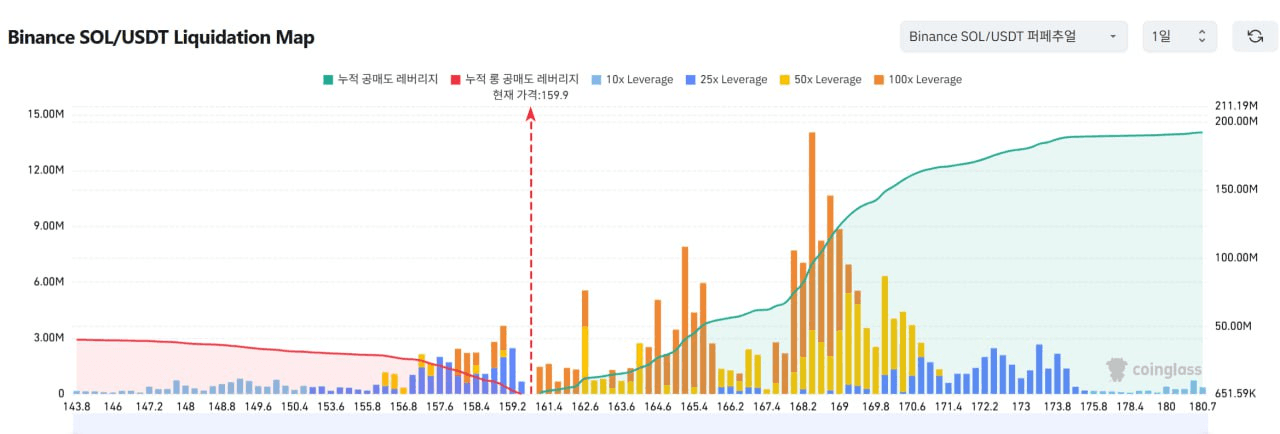Click the red 누적 롱 공매도 레버리지 color swatch
Screen dimensions: 1280x434
(x=455, y=79)
